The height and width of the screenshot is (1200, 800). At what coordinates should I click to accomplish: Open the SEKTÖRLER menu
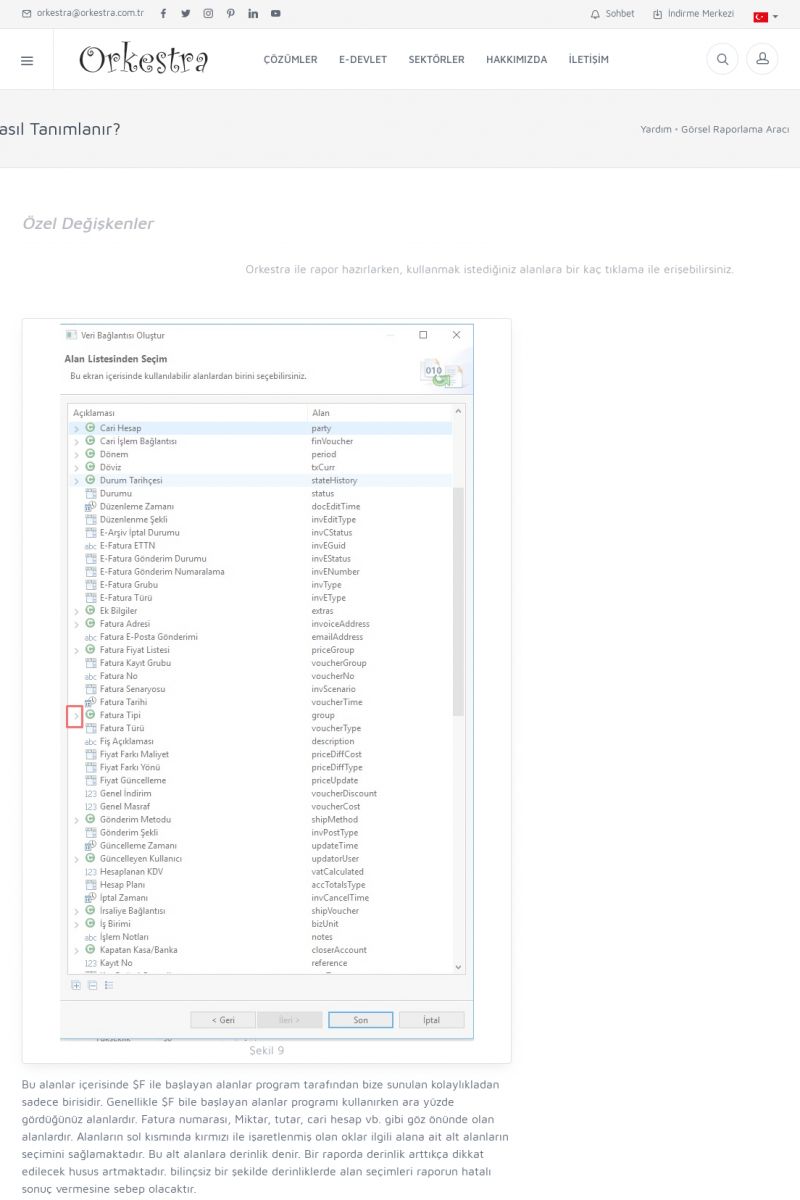[x=436, y=60]
